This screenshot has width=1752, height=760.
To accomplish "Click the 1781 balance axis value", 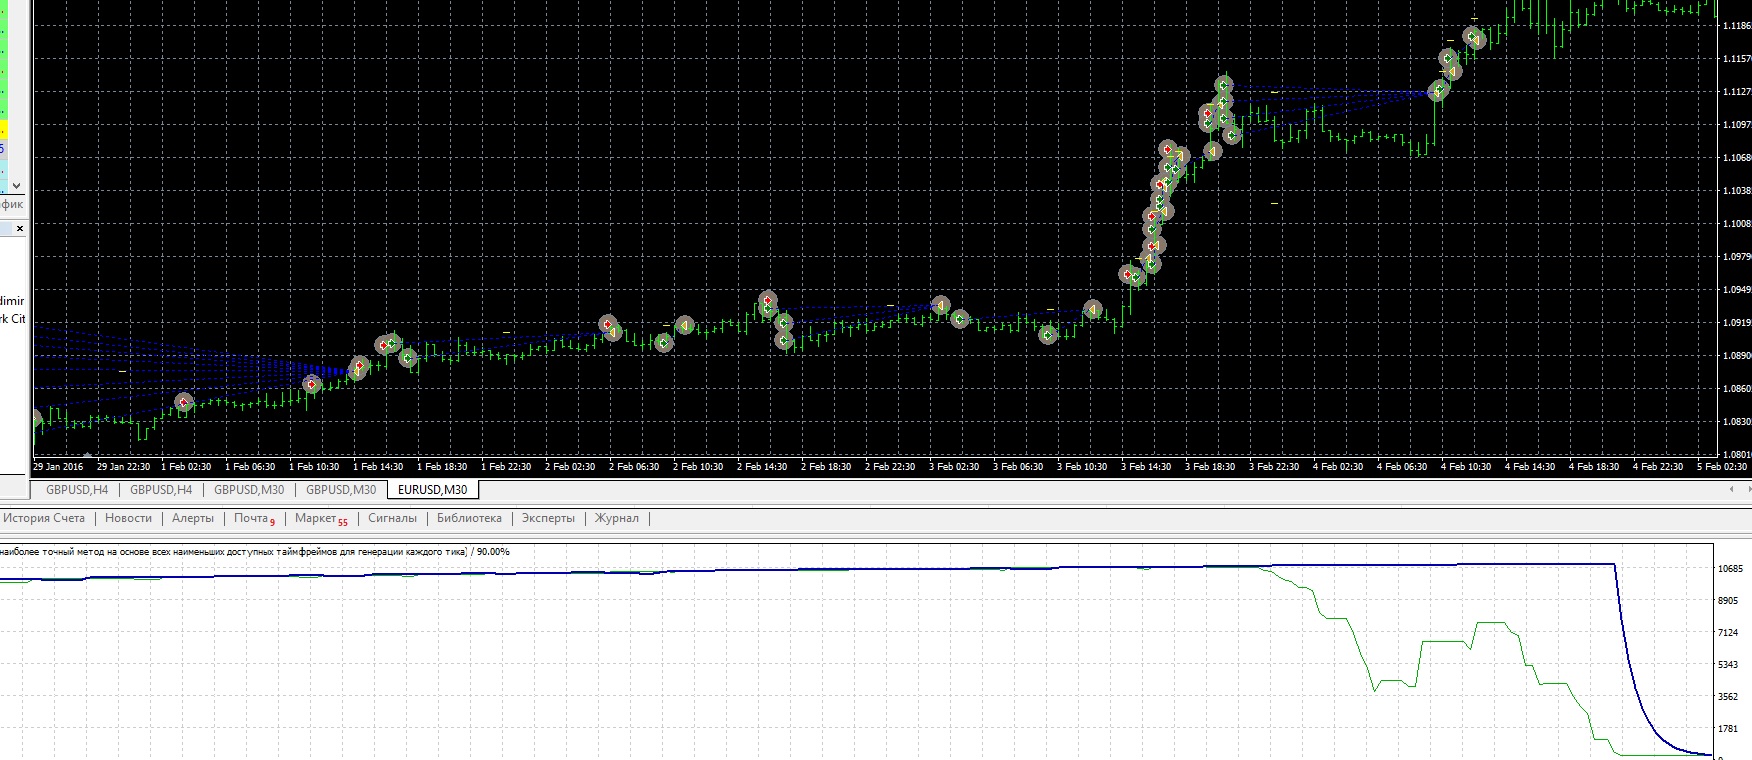I will (x=1728, y=729).
